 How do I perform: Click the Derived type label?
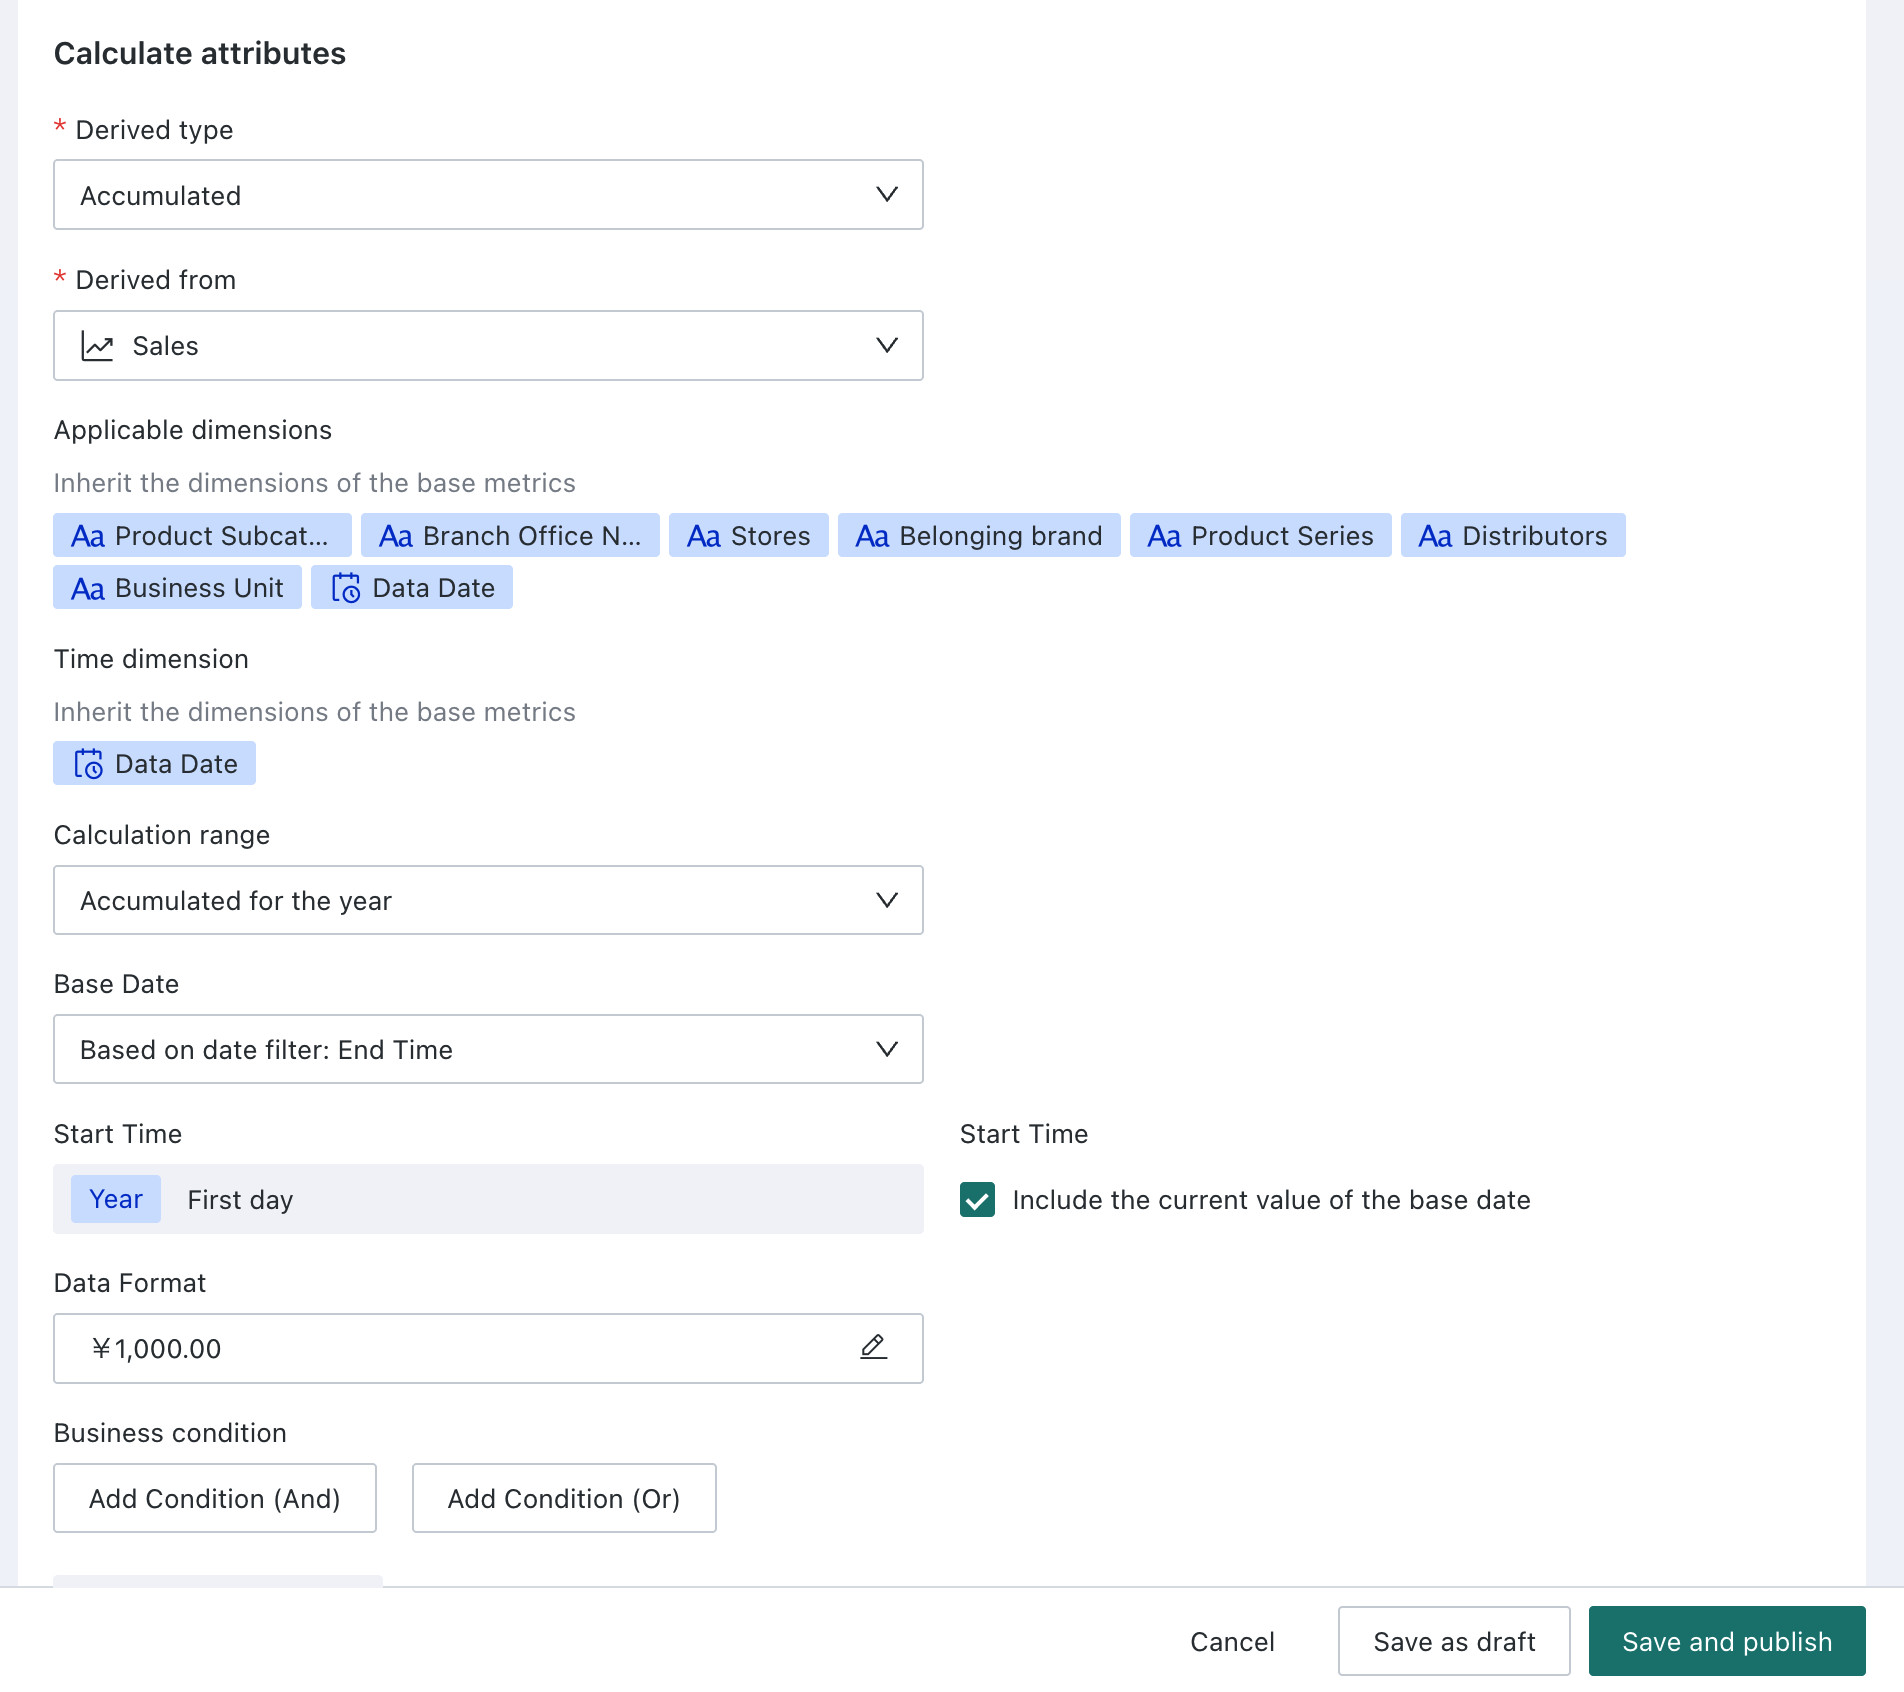(154, 130)
